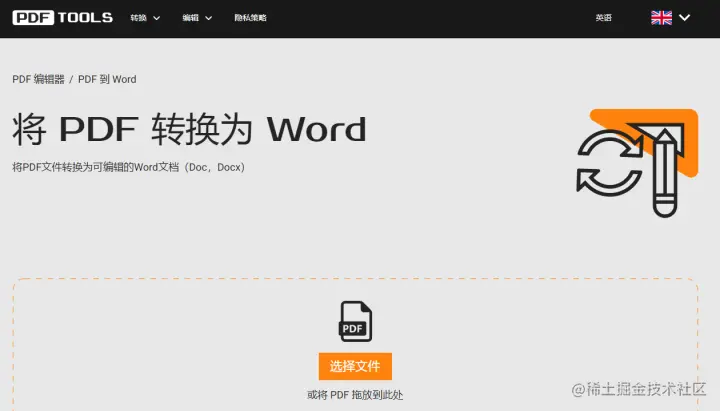Click the PDF 到 Word breadcrumb
The width and height of the screenshot is (720, 411).
[107, 79]
